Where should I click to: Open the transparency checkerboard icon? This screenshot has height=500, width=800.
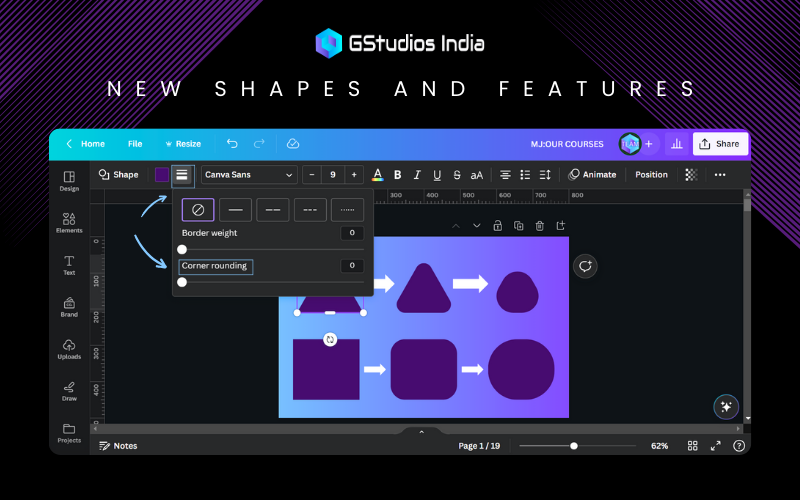[691, 174]
